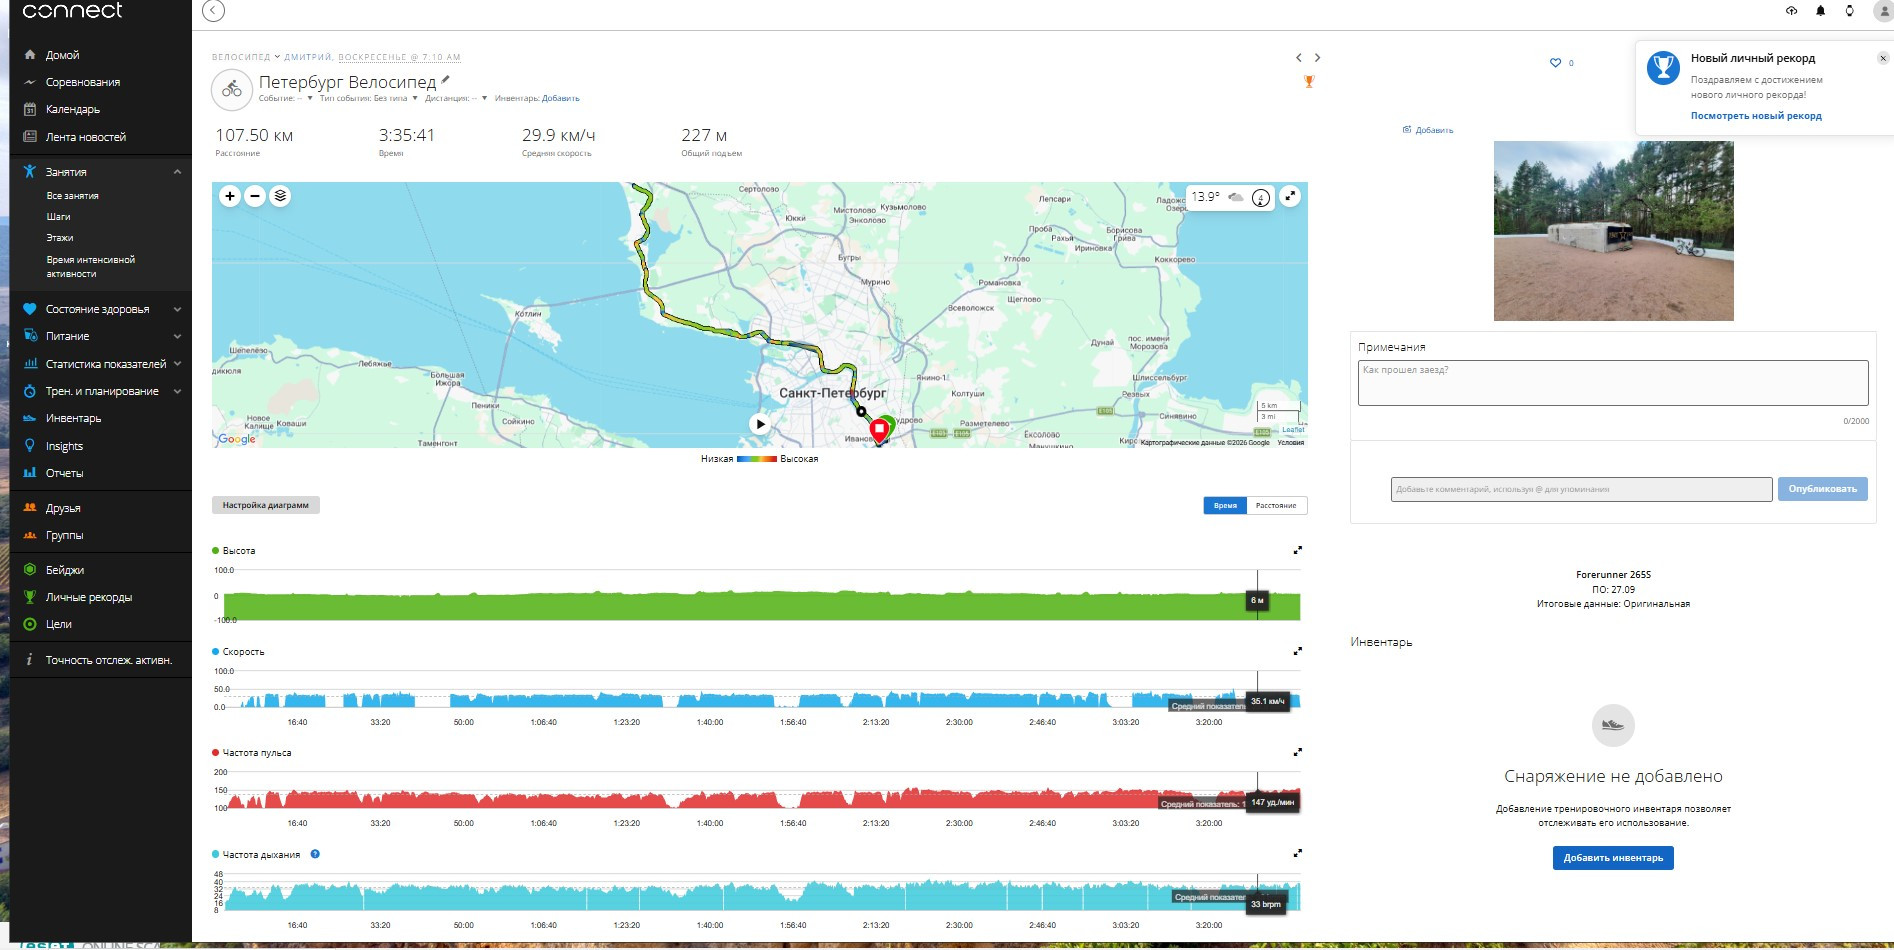Screen dimensions: 1894x950
Task: Open the devices watch icon
Action: click(x=1849, y=11)
